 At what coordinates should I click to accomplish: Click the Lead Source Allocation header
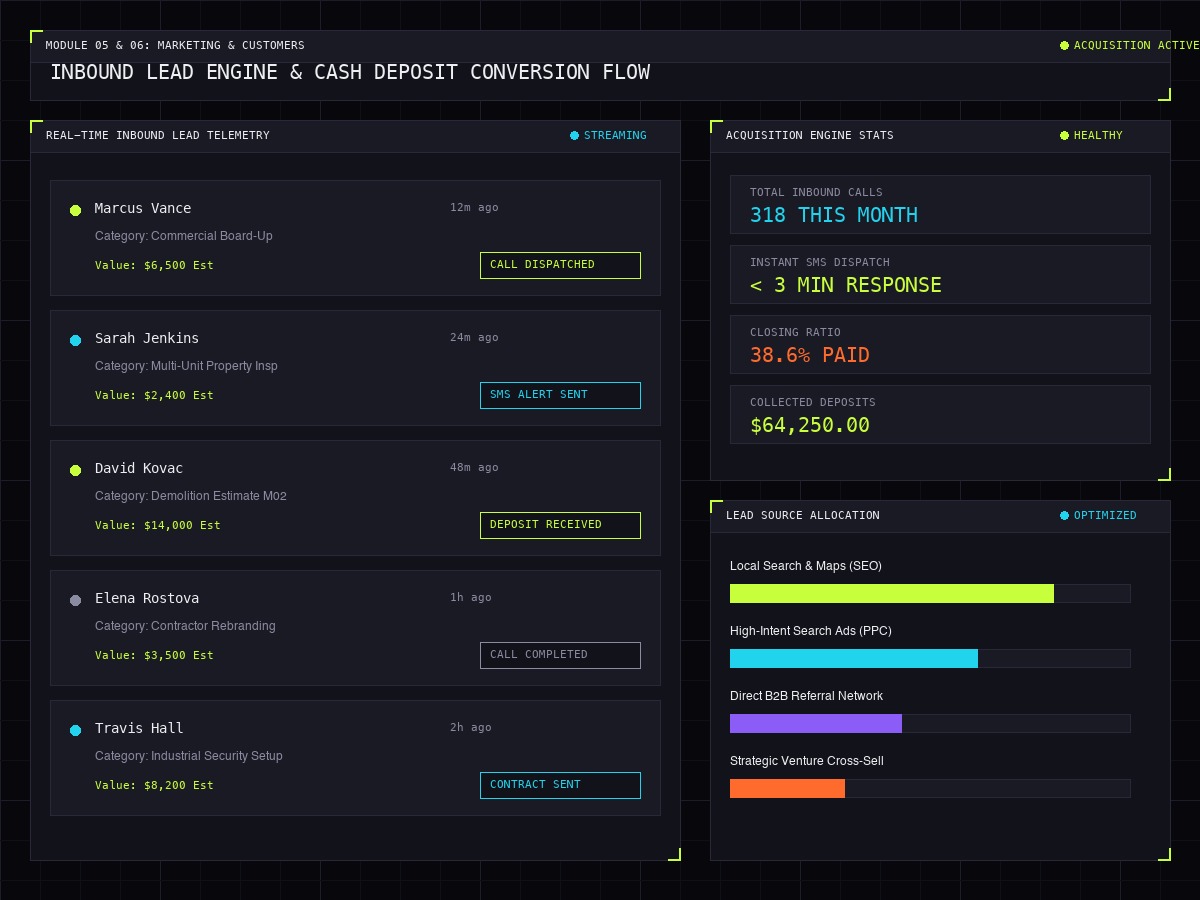(803, 515)
